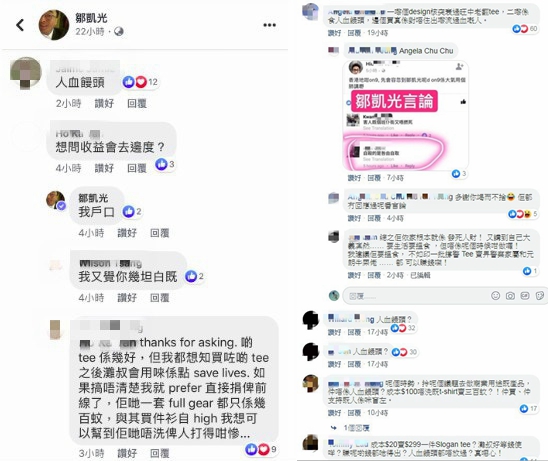Open 鄒凱光 profile picture in header
Screen dimensions: 548x461
coord(54,25)
